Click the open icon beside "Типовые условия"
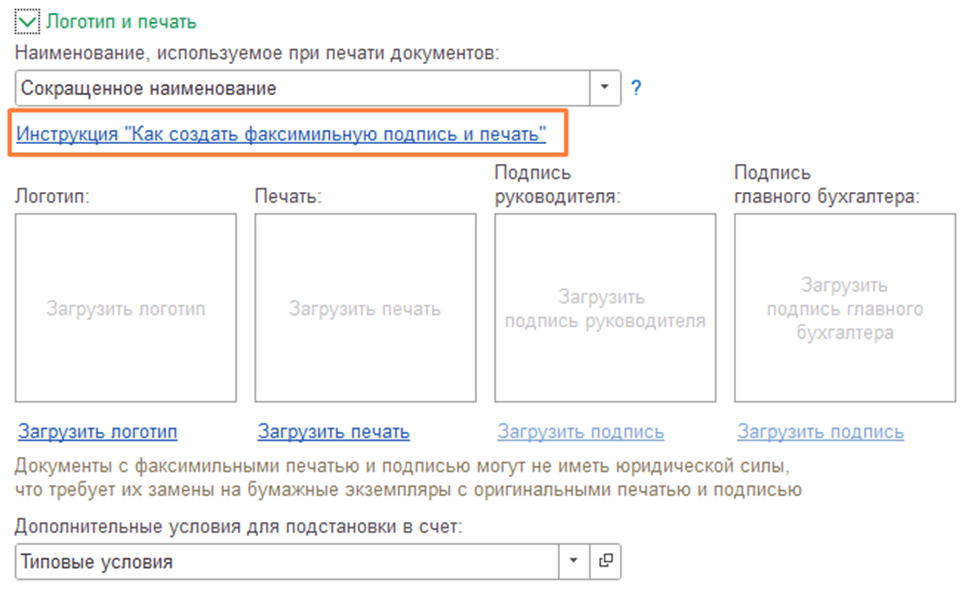 pos(605,562)
